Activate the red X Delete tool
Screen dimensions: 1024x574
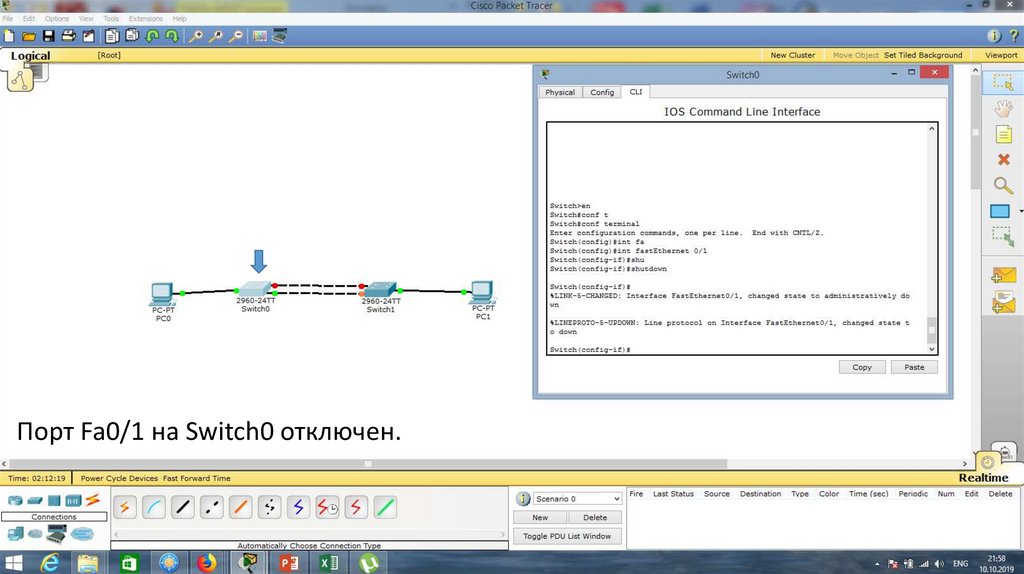click(1004, 159)
